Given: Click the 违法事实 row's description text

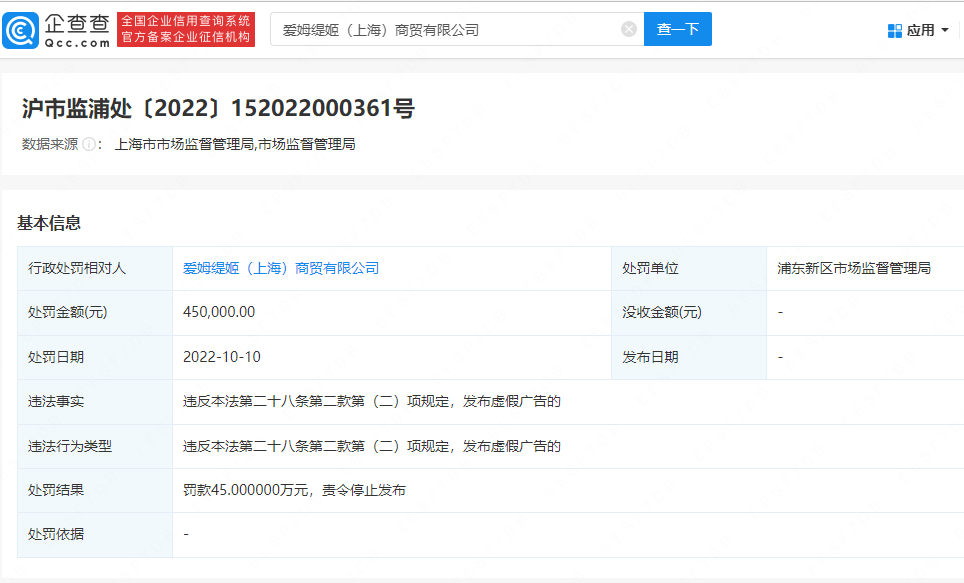Looking at the screenshot, I should (372, 402).
